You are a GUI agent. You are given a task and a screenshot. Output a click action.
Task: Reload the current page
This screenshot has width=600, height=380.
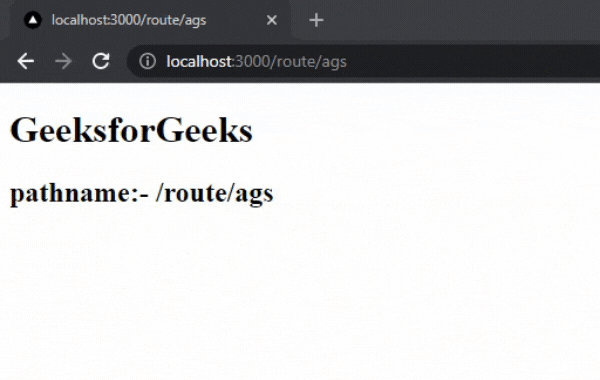[101, 61]
